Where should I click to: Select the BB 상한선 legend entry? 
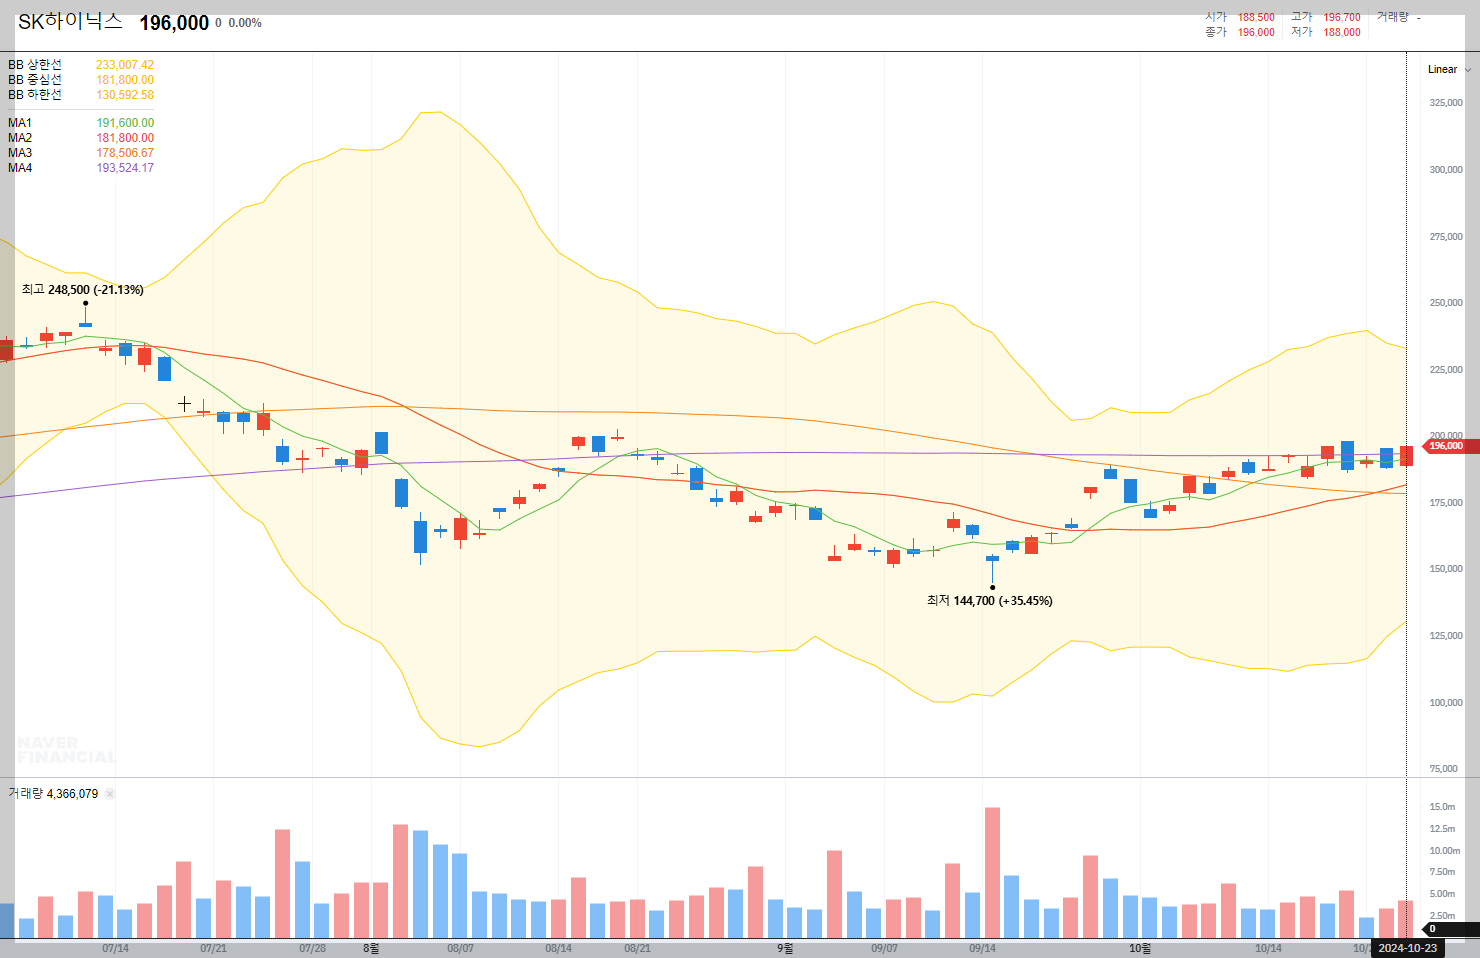35,65
